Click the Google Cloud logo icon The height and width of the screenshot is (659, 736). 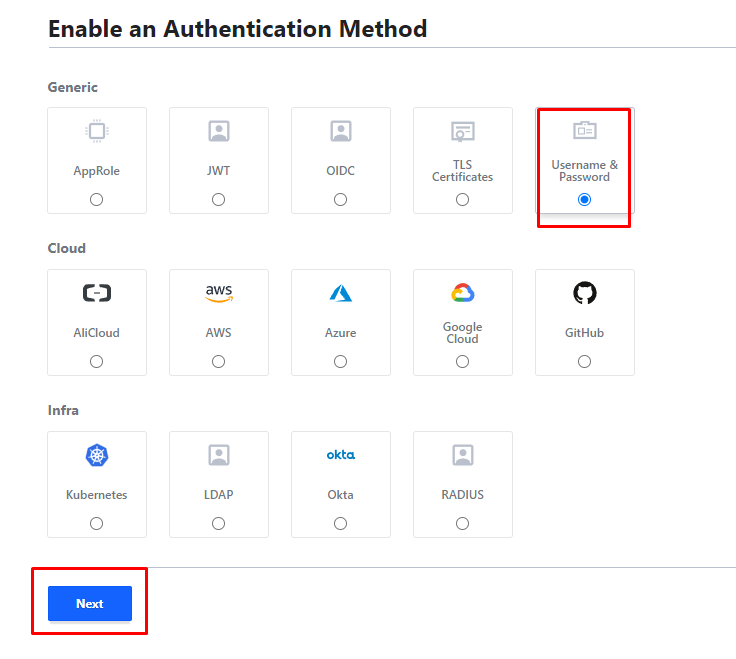coord(462,293)
